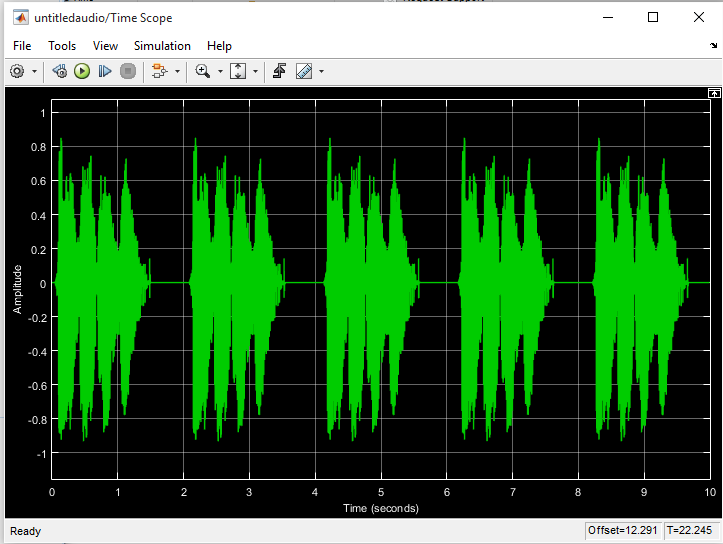Expand the Zoom tool dropdown arrow
Screen dimensions: 723x544
(x=220, y=71)
